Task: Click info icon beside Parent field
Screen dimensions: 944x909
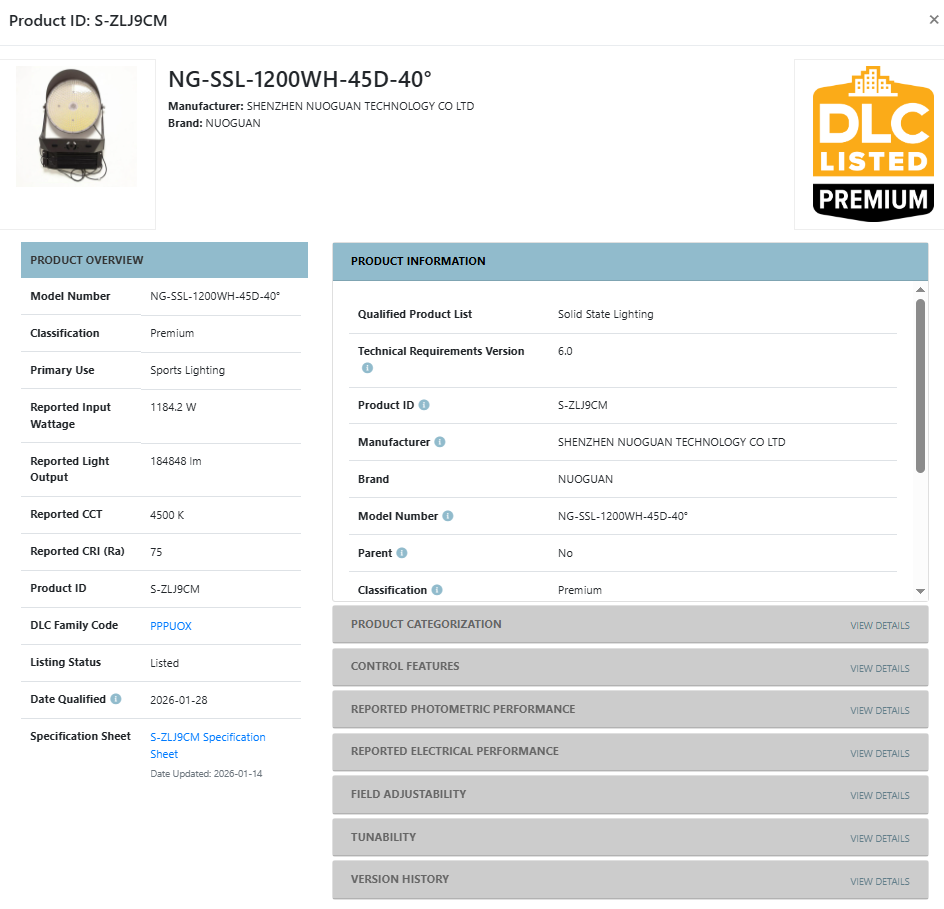Action: pyautogui.click(x=402, y=553)
